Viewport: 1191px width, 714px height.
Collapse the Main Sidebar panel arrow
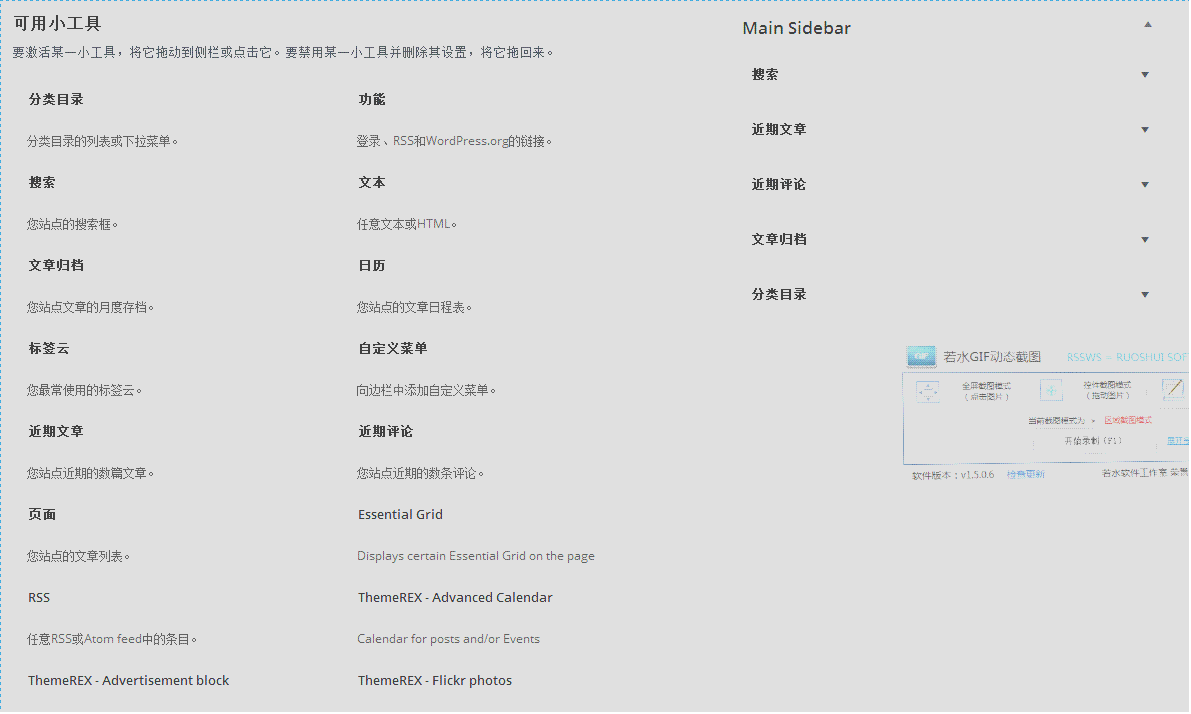click(1148, 25)
